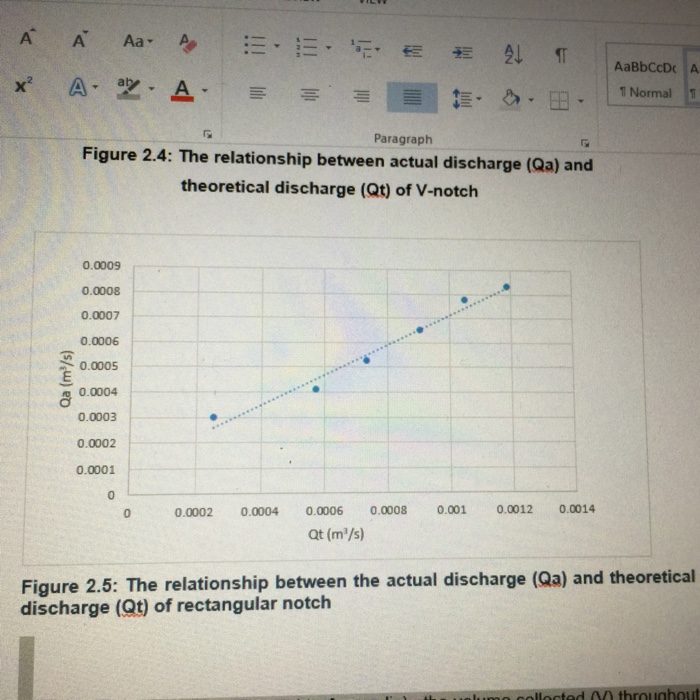Viewport: 700px width, 700px height.
Task: Open Numbering dropdown arrow
Action: click(x=328, y=47)
